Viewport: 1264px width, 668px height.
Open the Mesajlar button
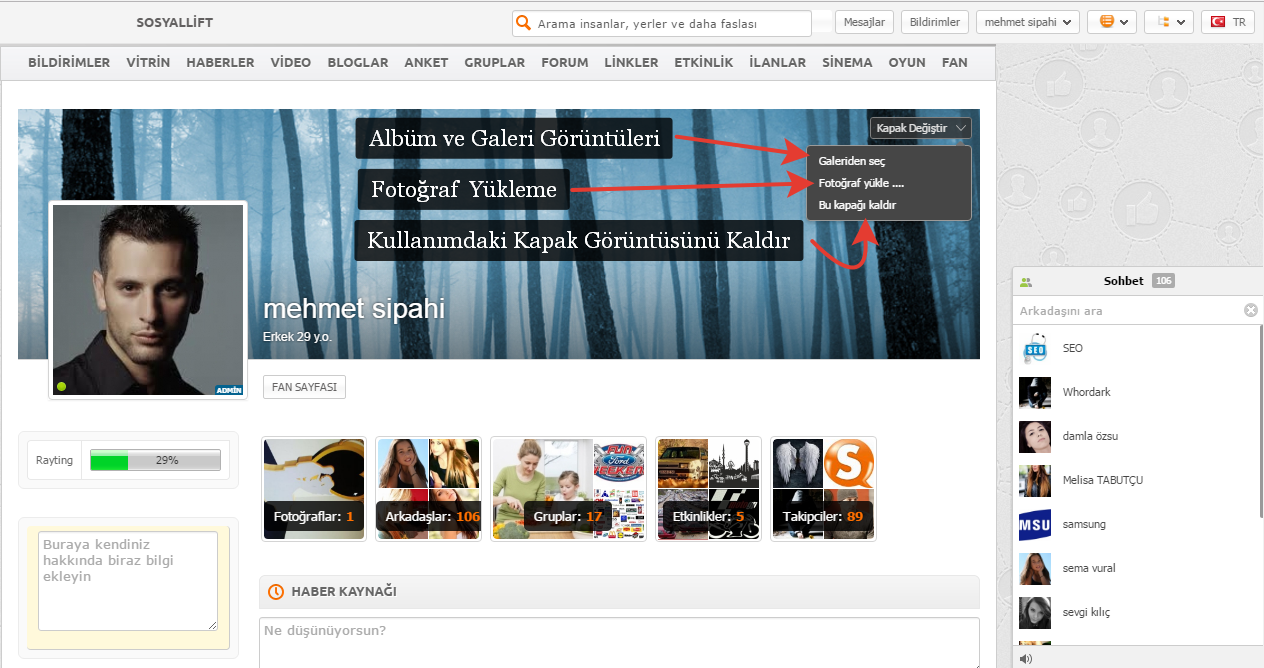[864, 22]
